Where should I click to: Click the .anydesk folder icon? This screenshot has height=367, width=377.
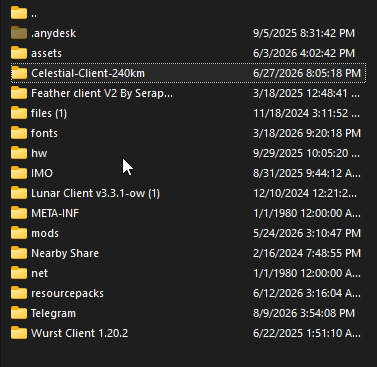coord(19,33)
